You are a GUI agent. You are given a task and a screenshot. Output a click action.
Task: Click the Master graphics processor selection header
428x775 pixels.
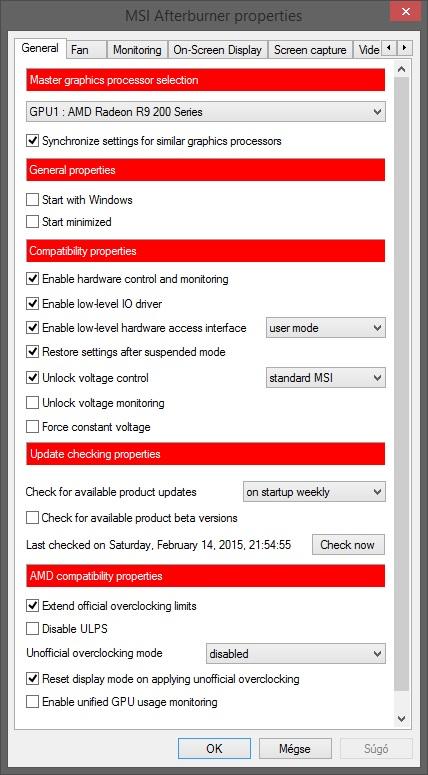point(206,80)
